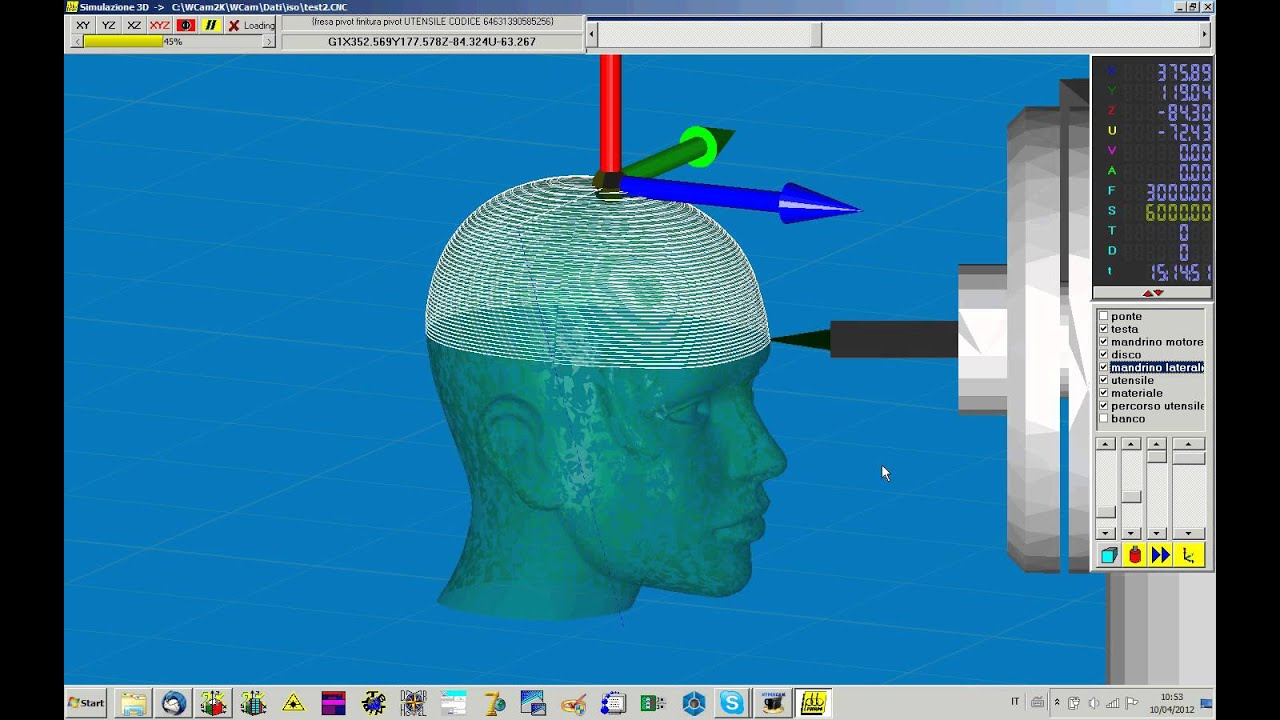The width and height of the screenshot is (1280, 720).
Task: Open the blue hexagon app on taskbar
Action: click(x=693, y=703)
